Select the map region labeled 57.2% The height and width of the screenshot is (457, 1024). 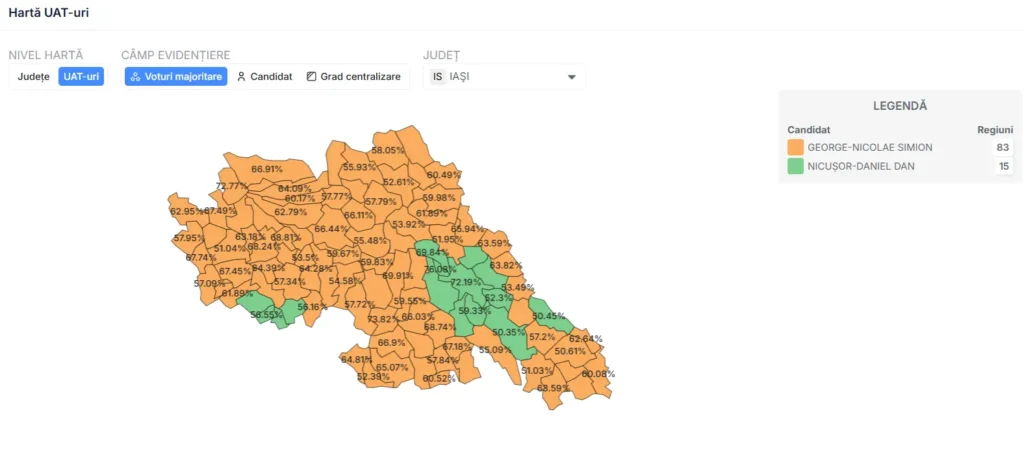click(542, 338)
